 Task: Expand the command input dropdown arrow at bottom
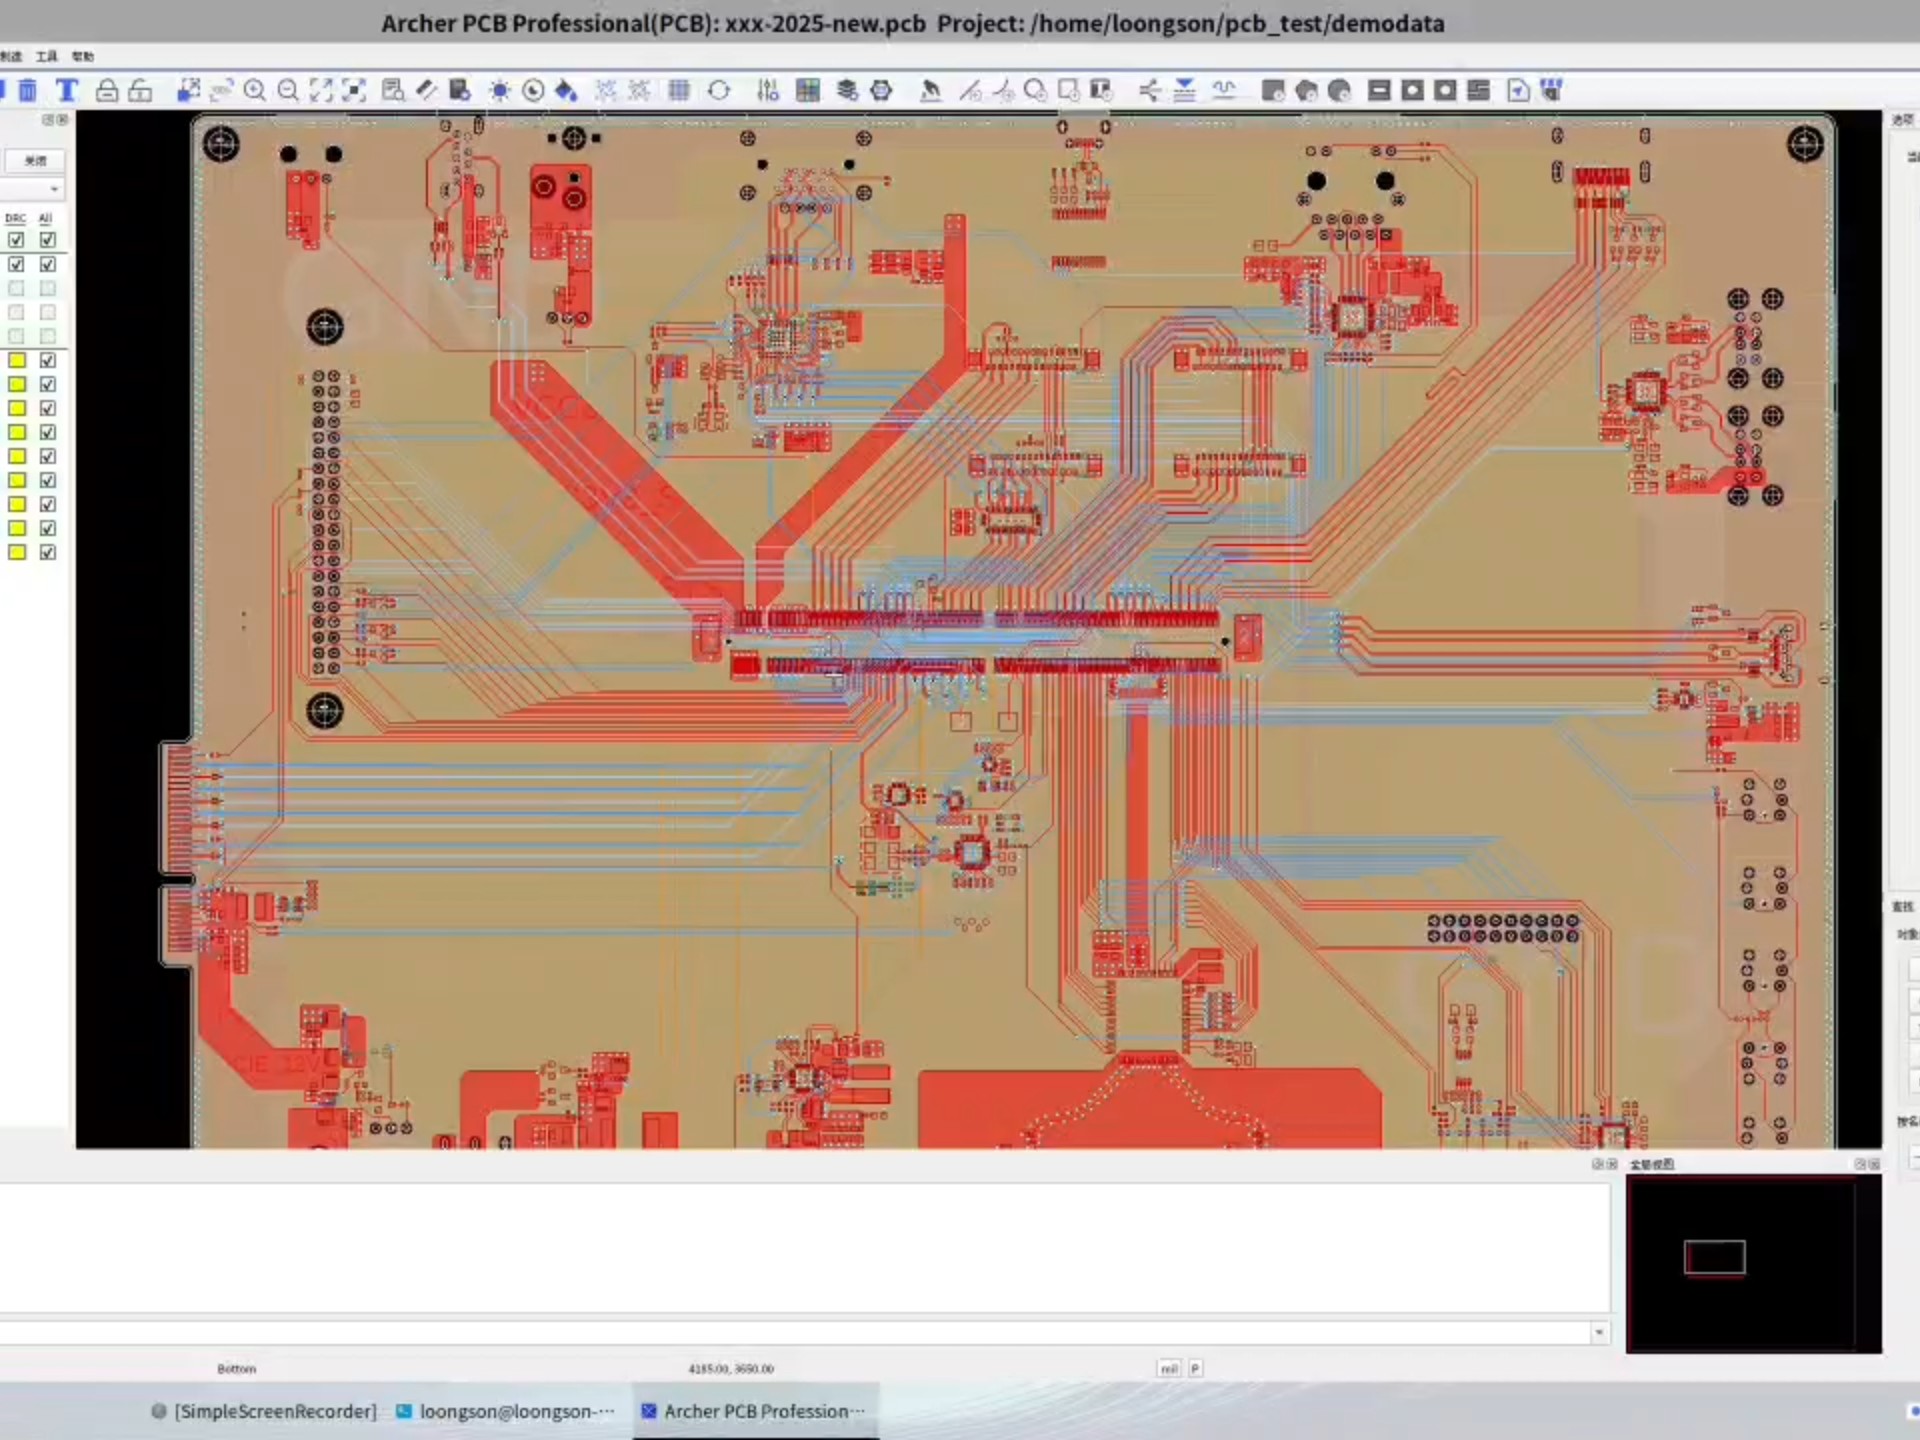1598,1332
